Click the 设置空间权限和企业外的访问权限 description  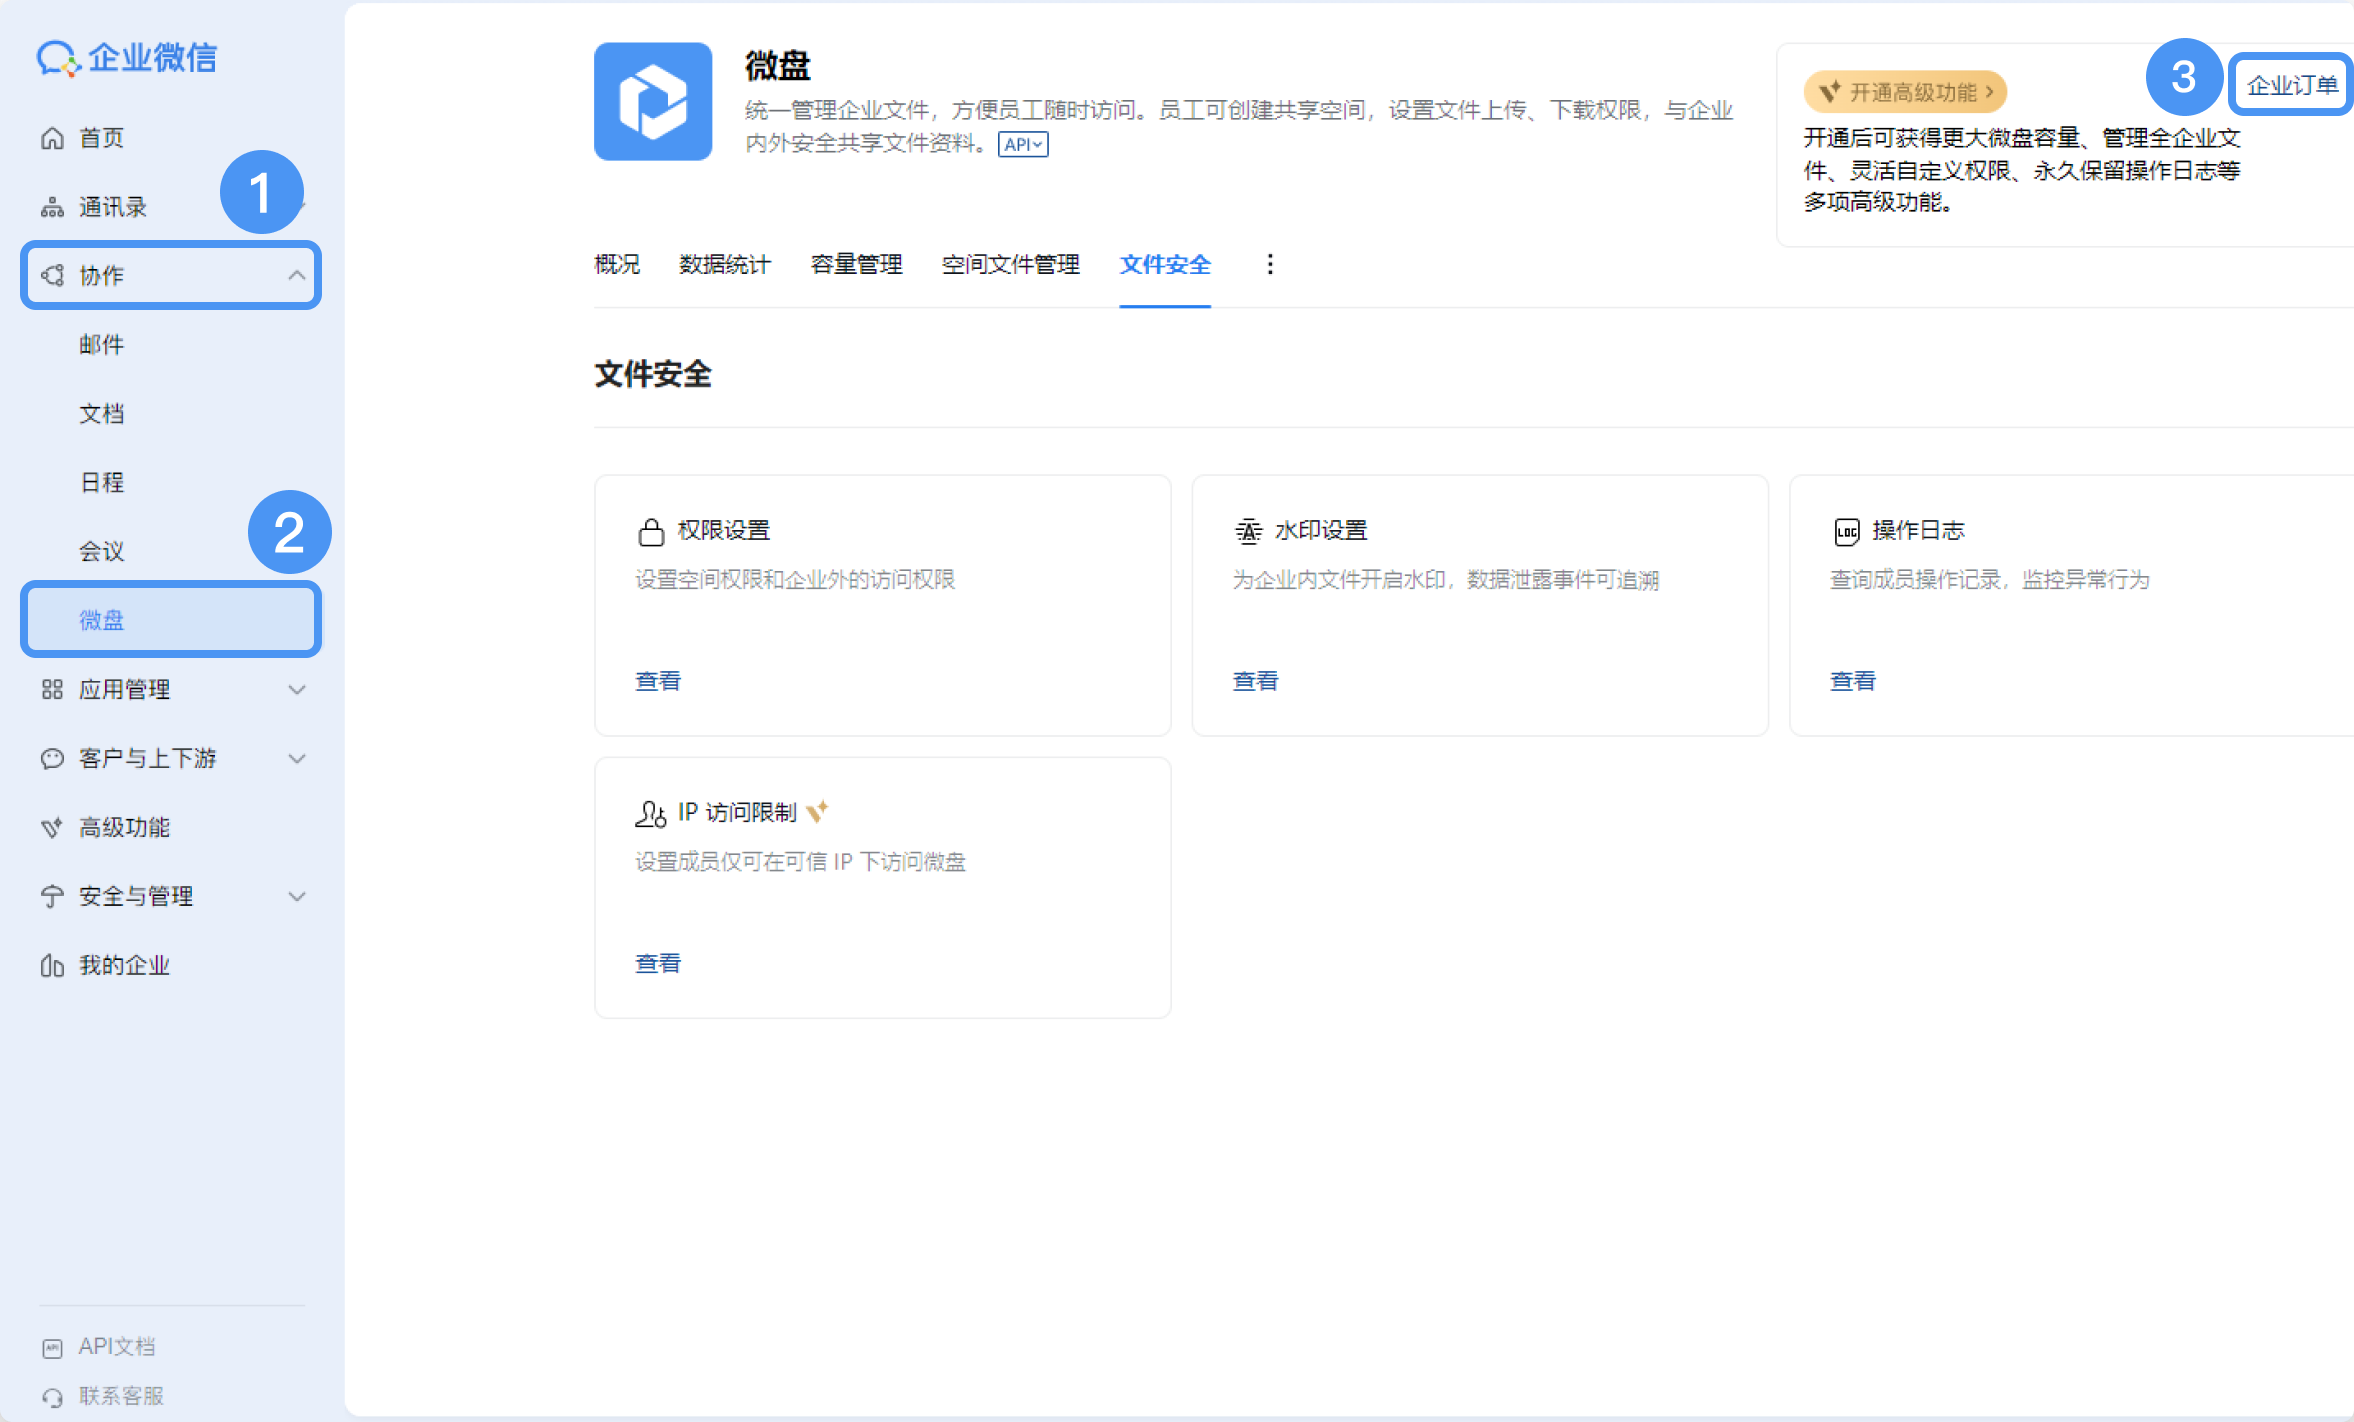coord(795,580)
